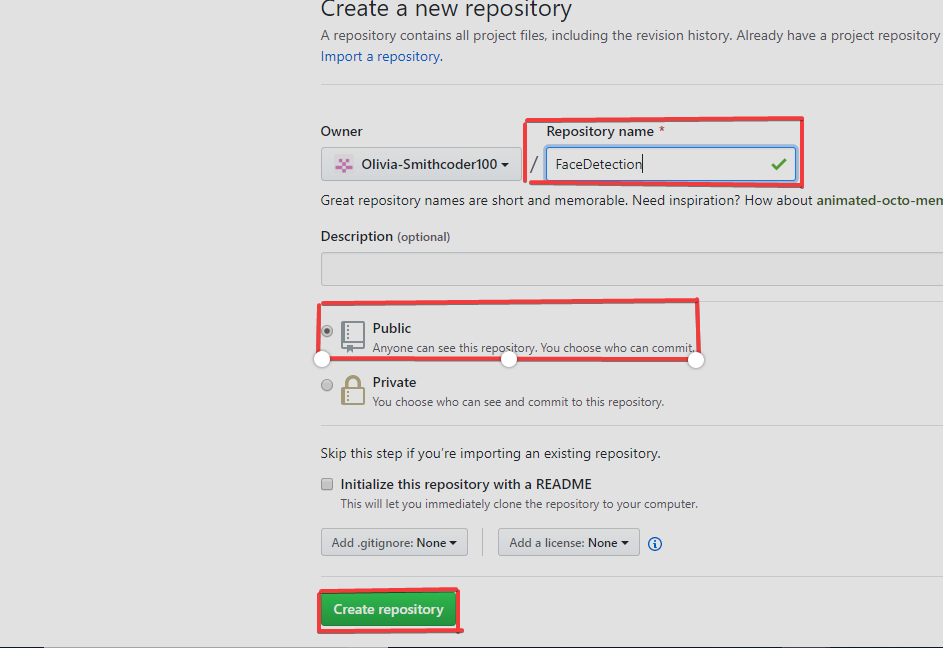Click the caret icon on Add .gitignore button
943x648 pixels.
451,541
